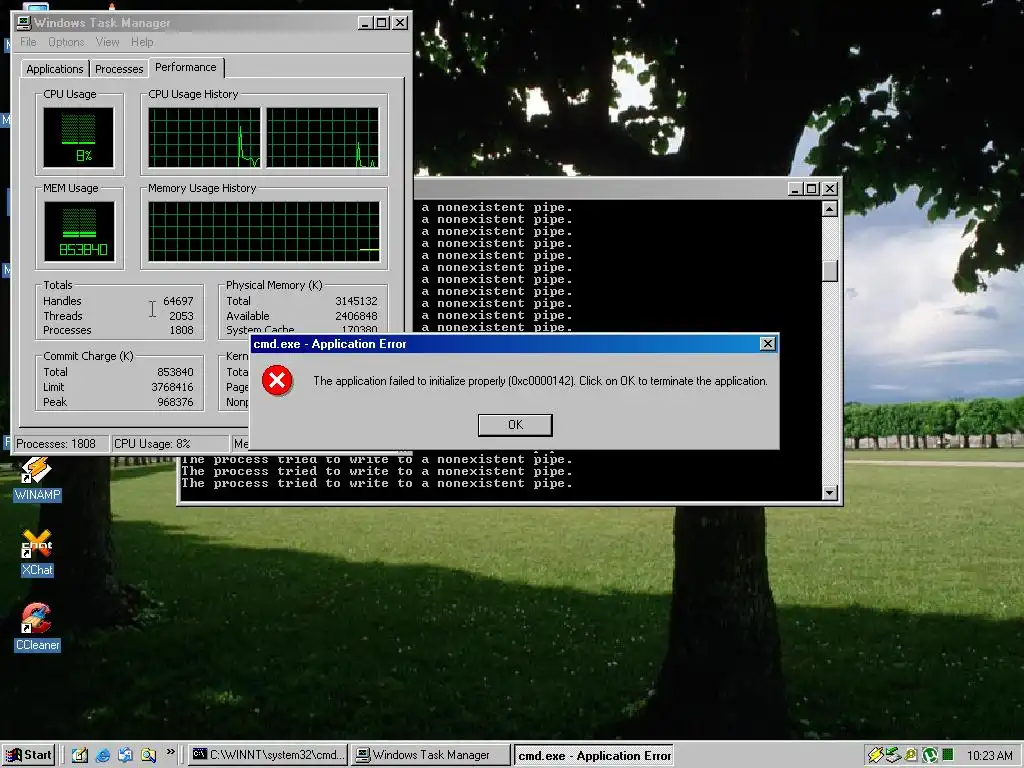Maximize the command prompt console window
This screenshot has width=1024, height=768.
pyautogui.click(x=812, y=189)
